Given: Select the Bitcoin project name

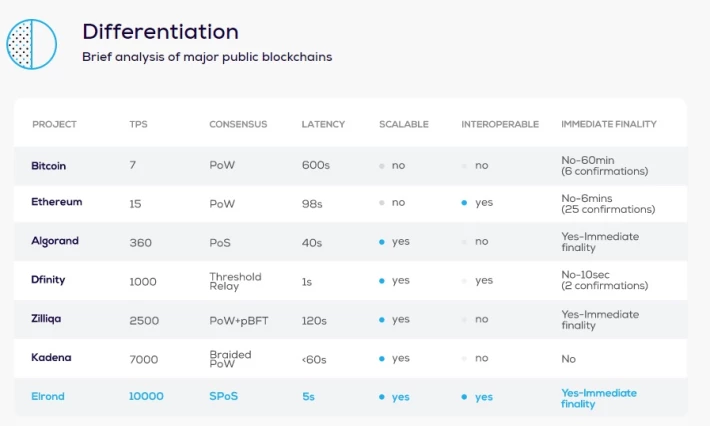Looking at the screenshot, I should [x=48, y=166].
